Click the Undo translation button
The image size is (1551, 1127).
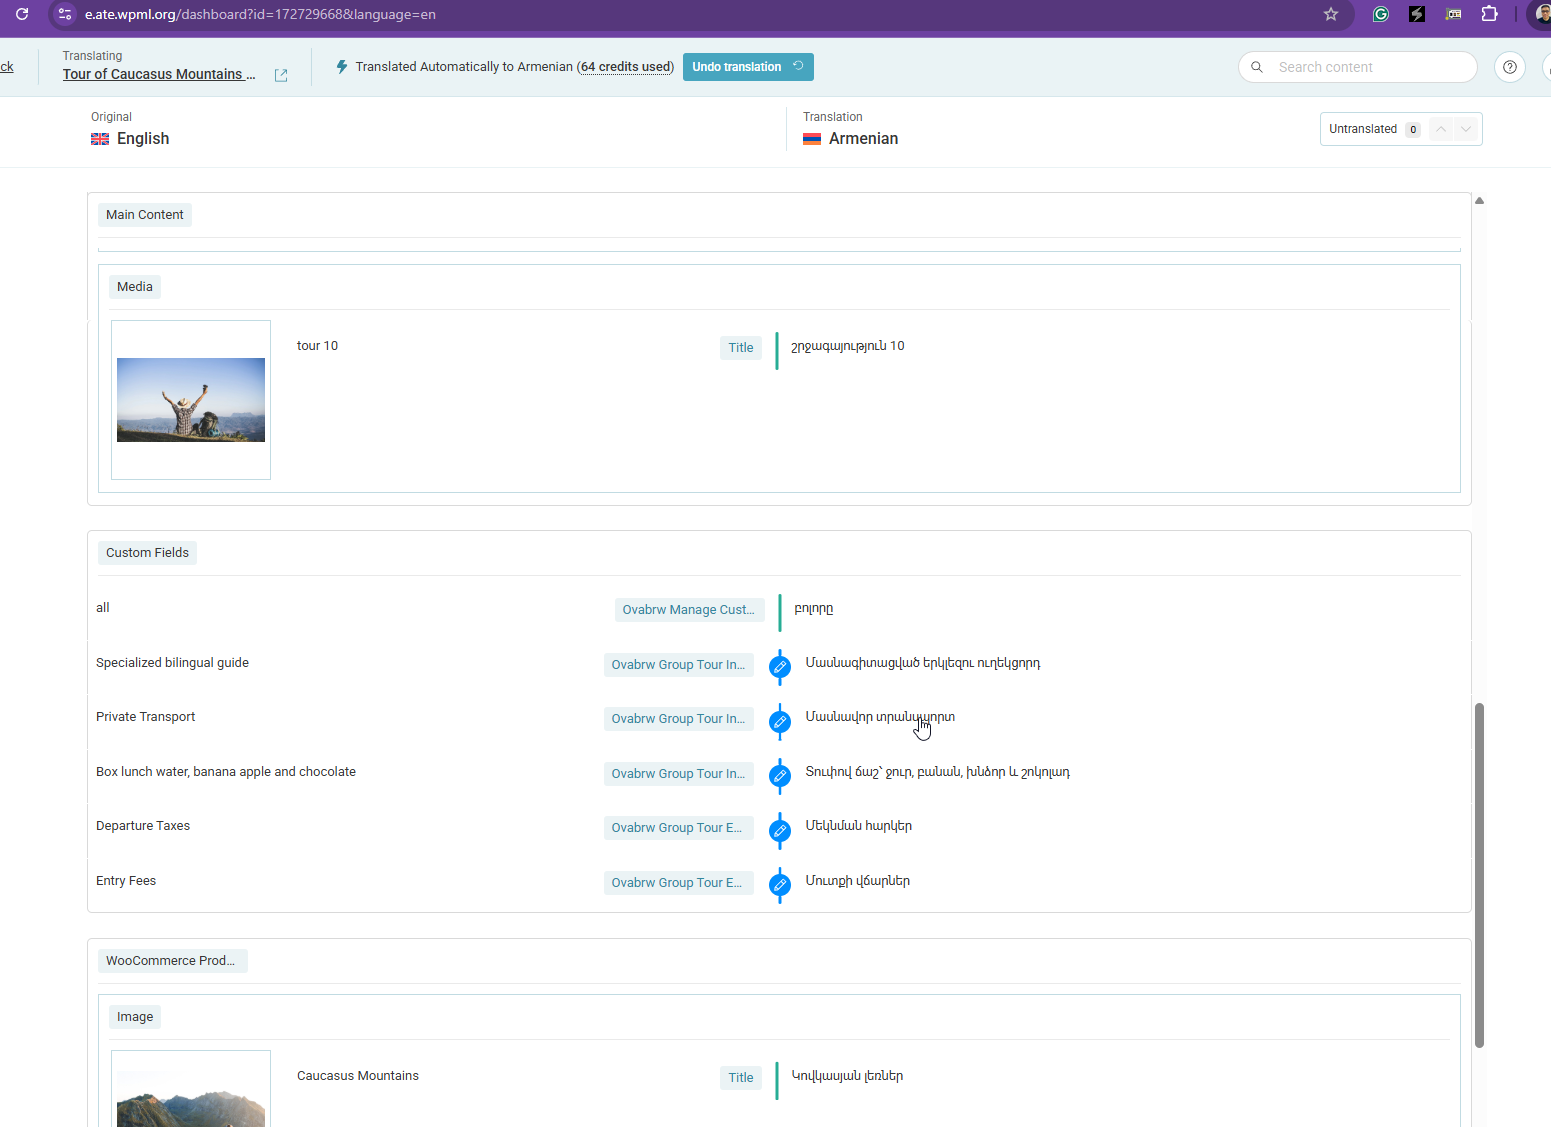point(747,67)
